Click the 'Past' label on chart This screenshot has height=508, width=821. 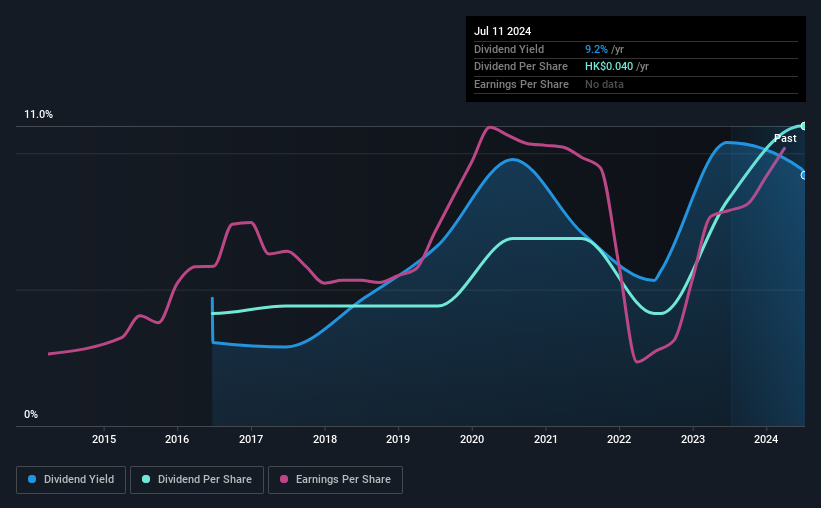point(785,138)
